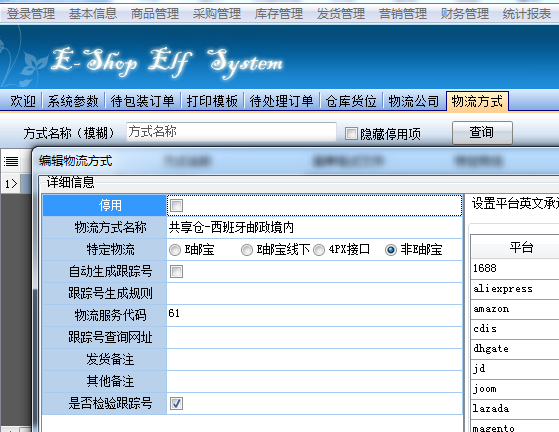
Task: Enable 自动生成跟踪号 checkbox
Action: point(176,272)
